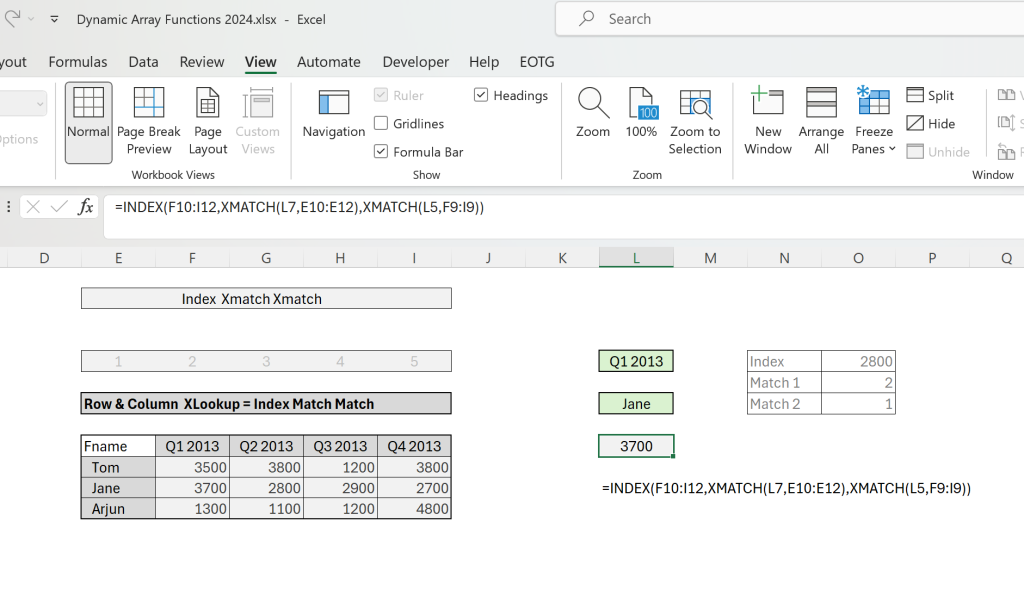
Task: Open the Help tab
Action: (x=484, y=62)
